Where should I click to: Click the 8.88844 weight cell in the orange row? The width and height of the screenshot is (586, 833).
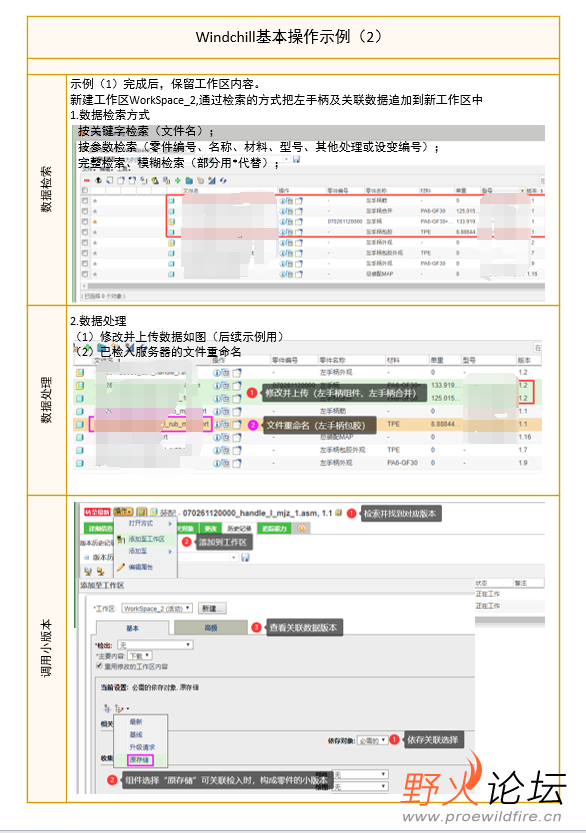coord(445,424)
